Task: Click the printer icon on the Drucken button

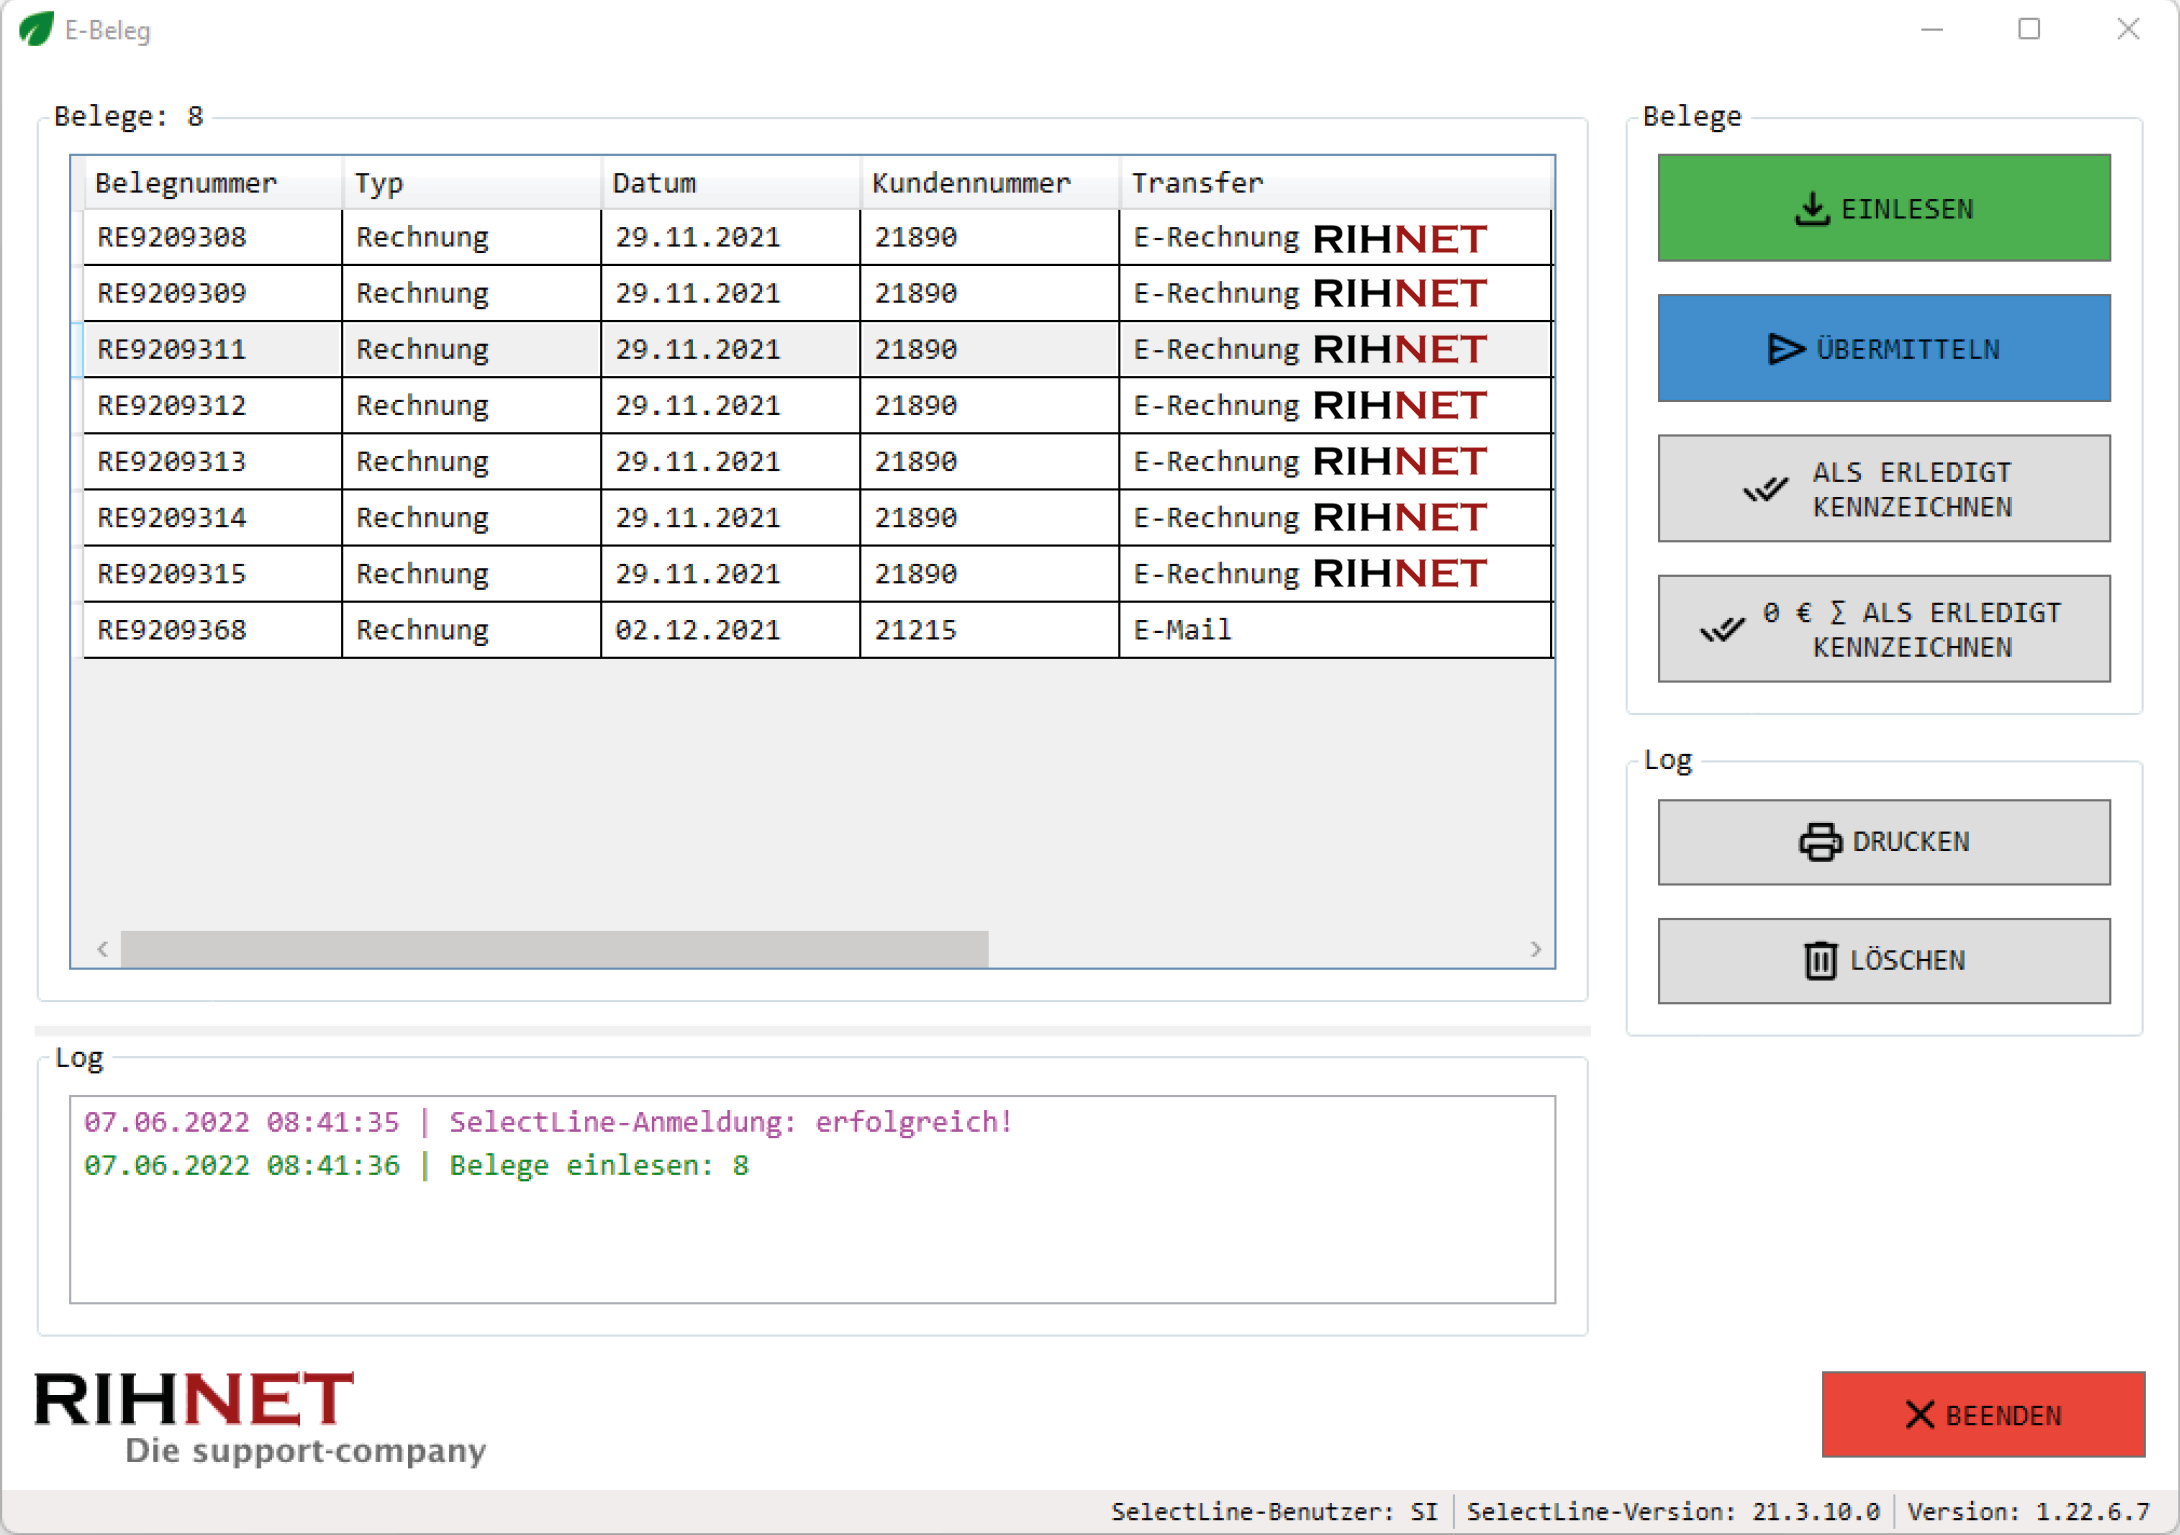Action: tap(1820, 842)
